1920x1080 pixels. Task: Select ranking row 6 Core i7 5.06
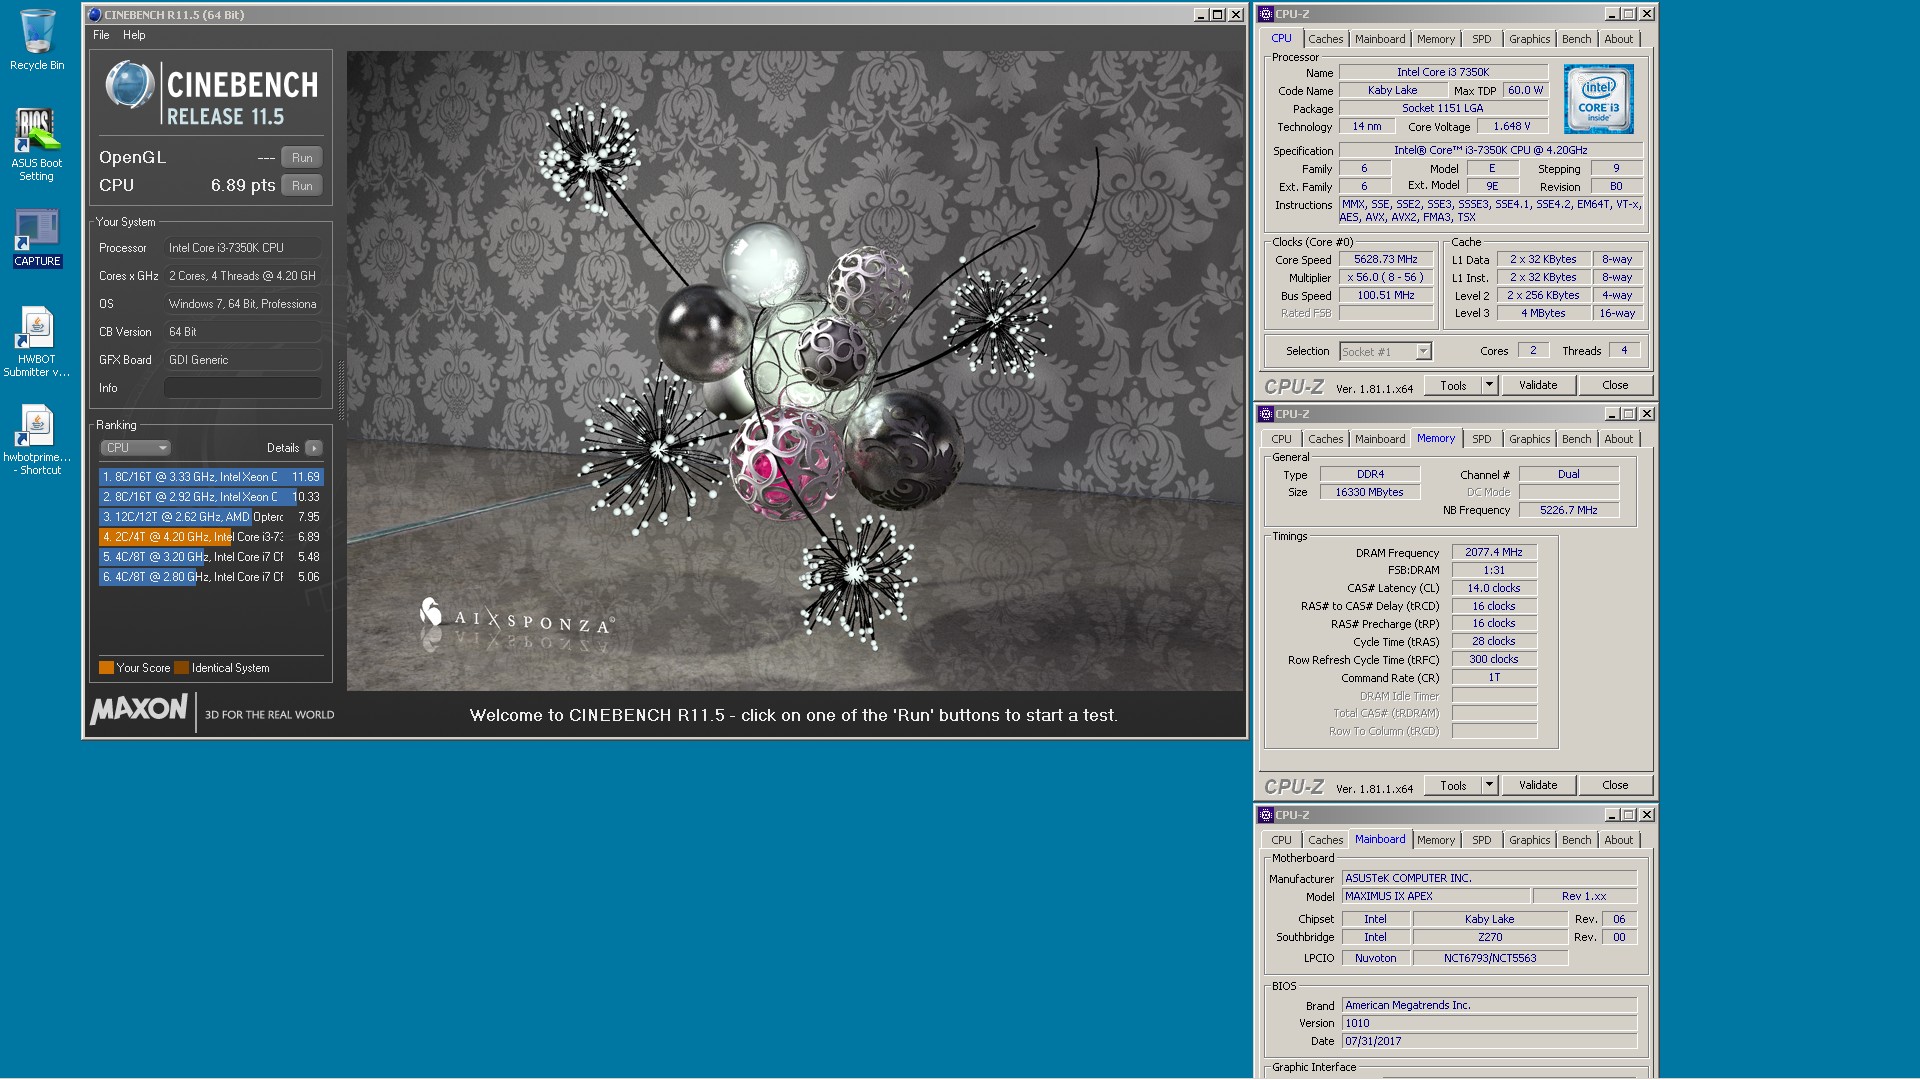pyautogui.click(x=211, y=577)
